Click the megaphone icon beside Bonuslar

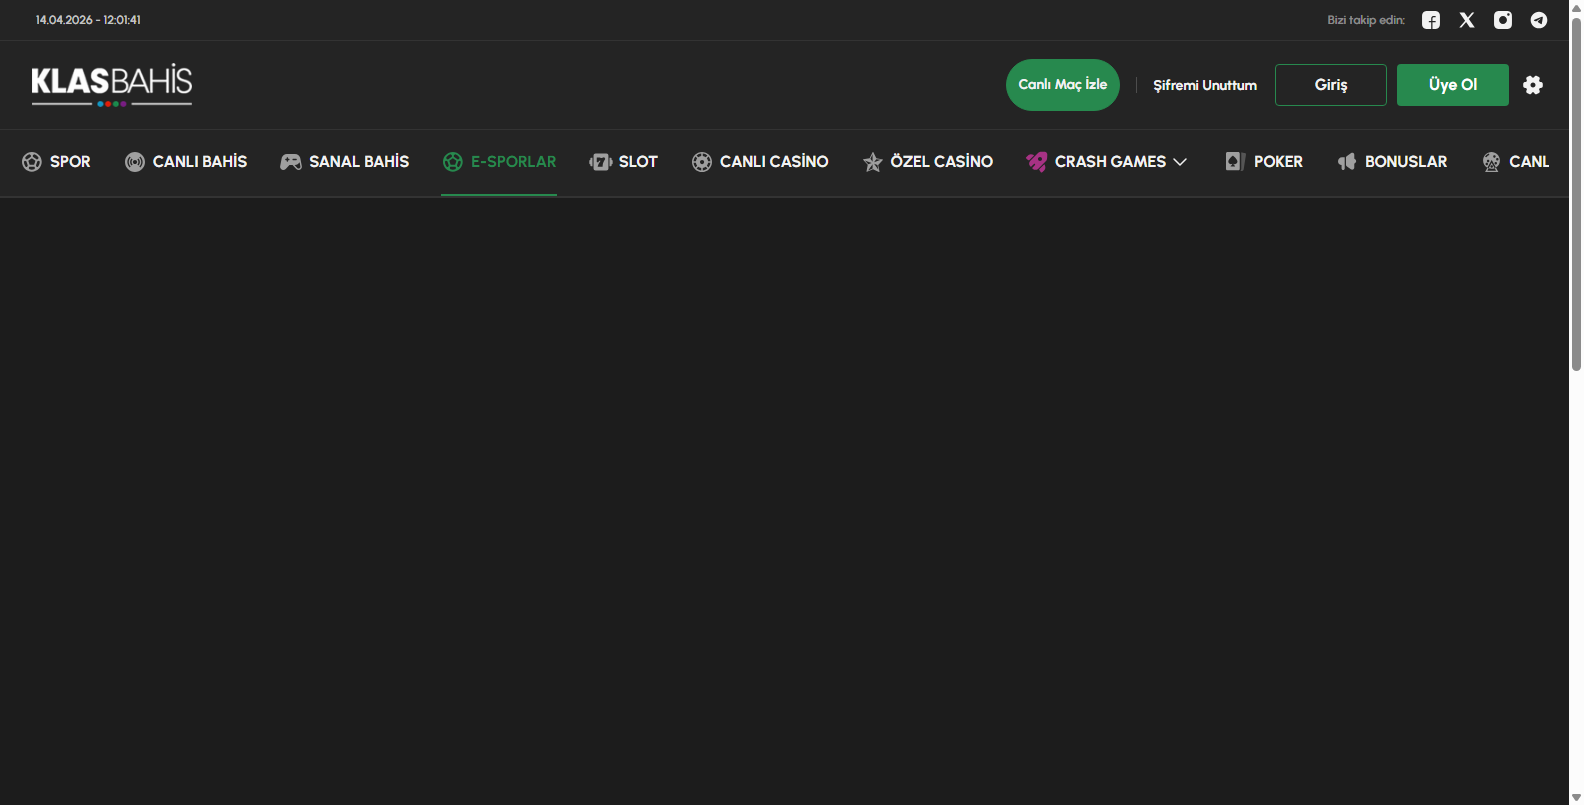tap(1347, 162)
